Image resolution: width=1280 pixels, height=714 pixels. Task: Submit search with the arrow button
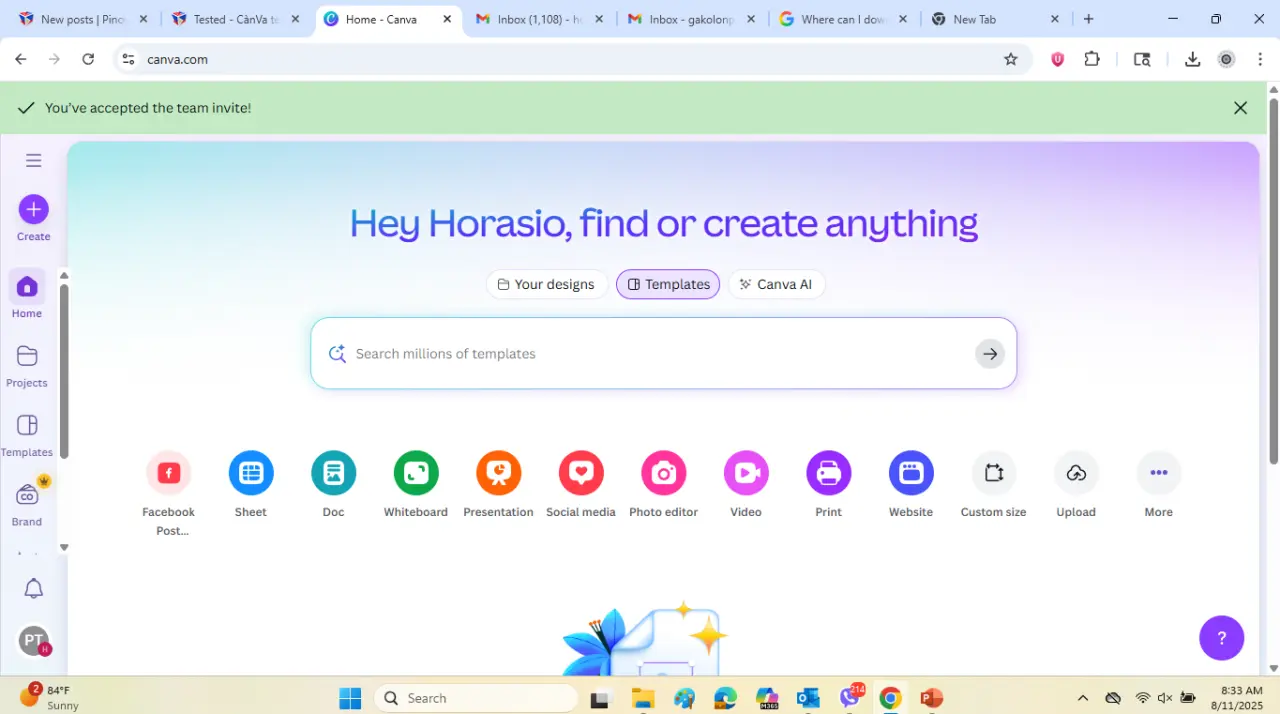pyautogui.click(x=989, y=353)
